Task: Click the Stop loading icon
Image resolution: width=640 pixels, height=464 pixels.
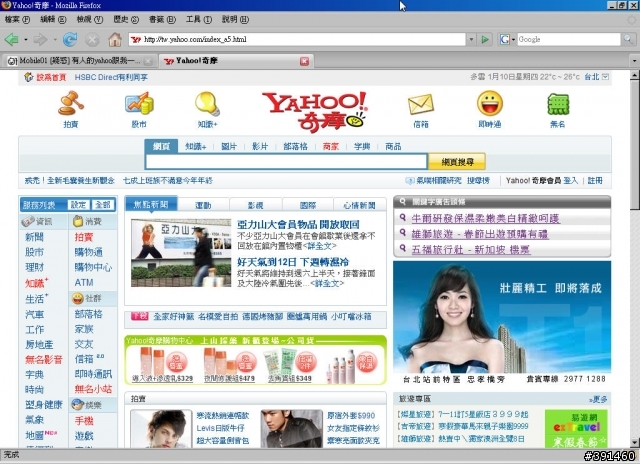Action: click(92, 40)
